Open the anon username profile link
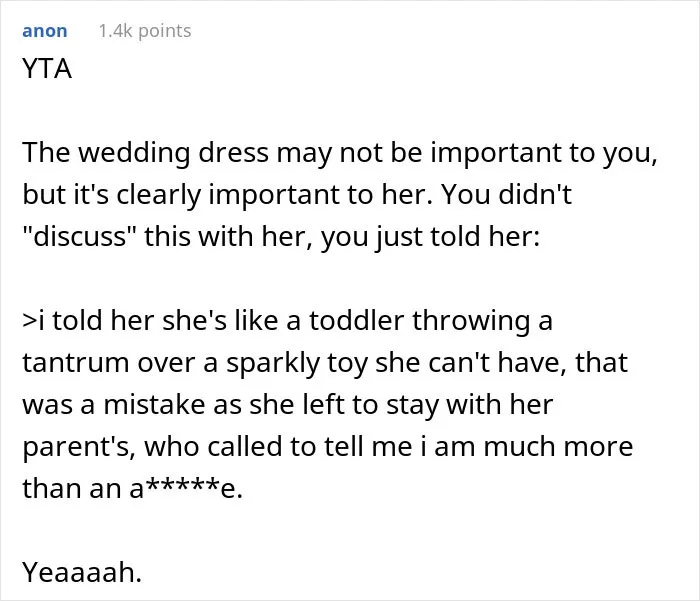The image size is (700, 601). [x=45, y=31]
